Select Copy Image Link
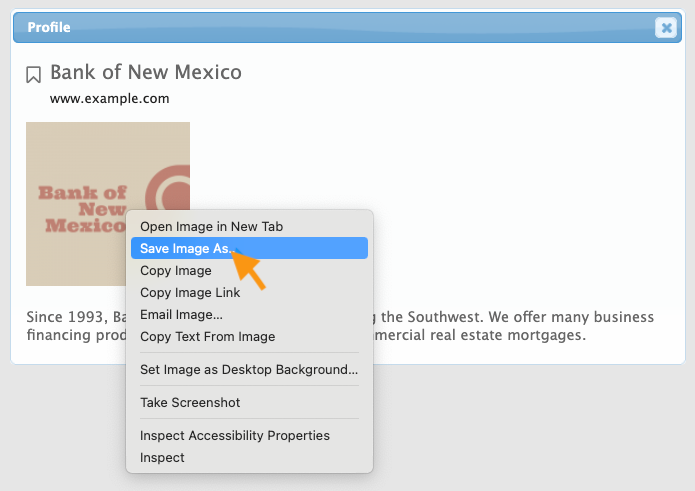Screen dimensions: 695x491 (x=249, y=292)
